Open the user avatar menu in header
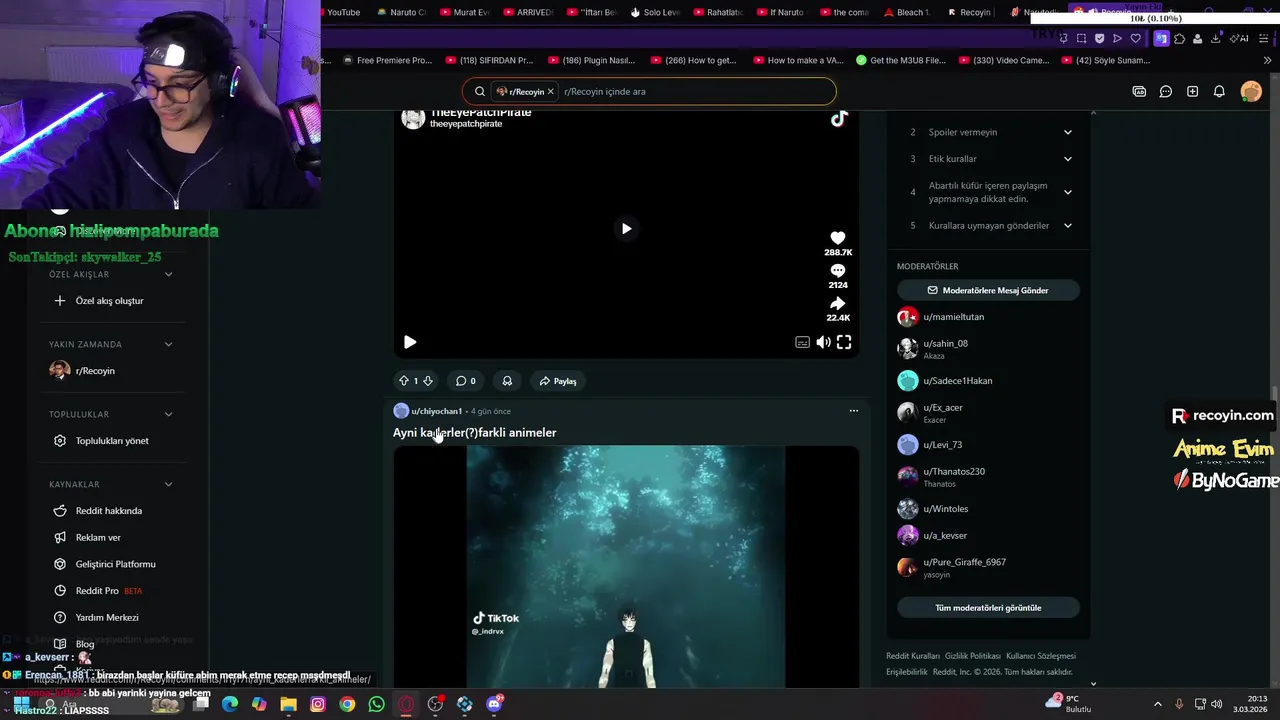The image size is (1280, 720). point(1251,91)
